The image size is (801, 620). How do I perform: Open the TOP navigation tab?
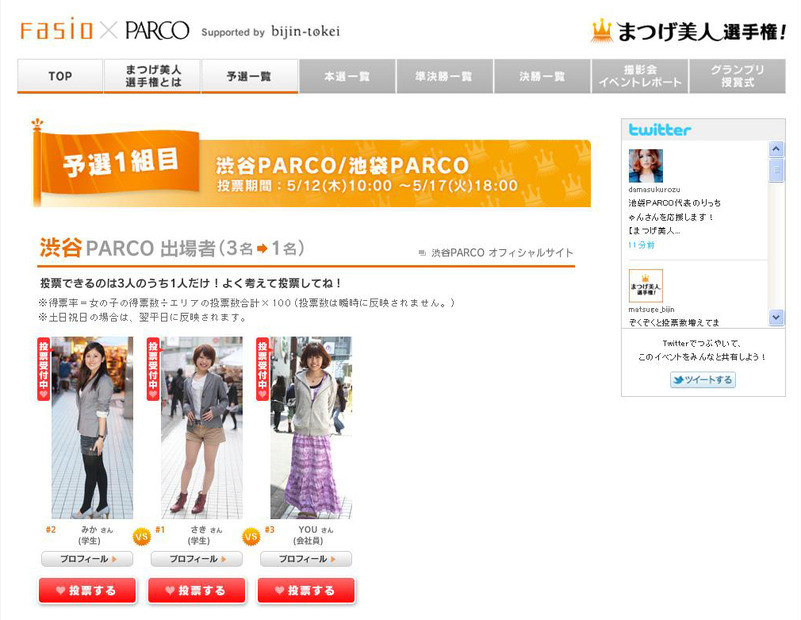(60, 76)
